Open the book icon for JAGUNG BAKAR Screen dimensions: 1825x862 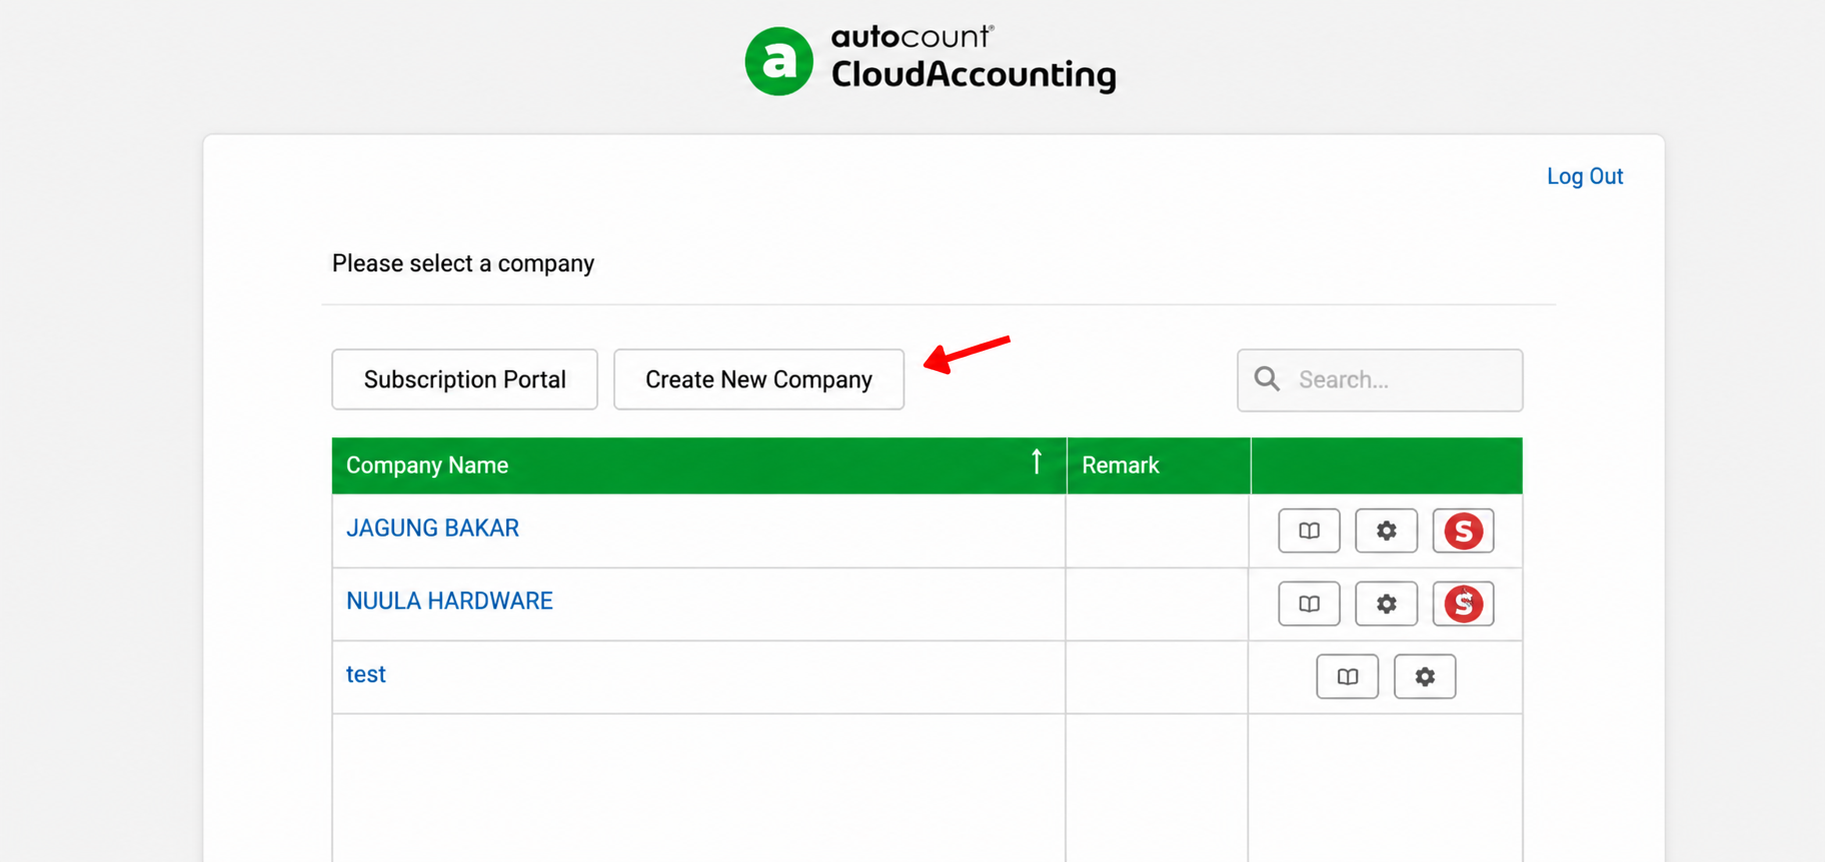(1309, 531)
